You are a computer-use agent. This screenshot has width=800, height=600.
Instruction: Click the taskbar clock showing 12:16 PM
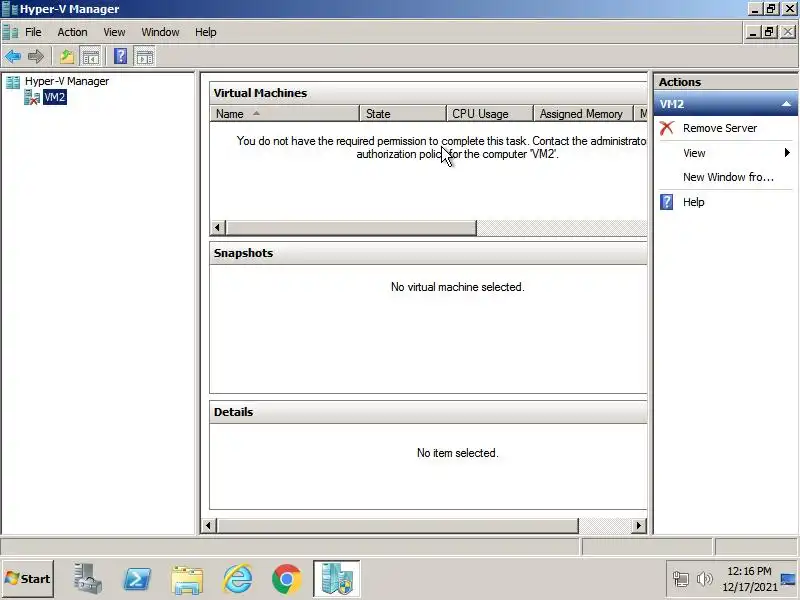pyautogui.click(x=749, y=579)
